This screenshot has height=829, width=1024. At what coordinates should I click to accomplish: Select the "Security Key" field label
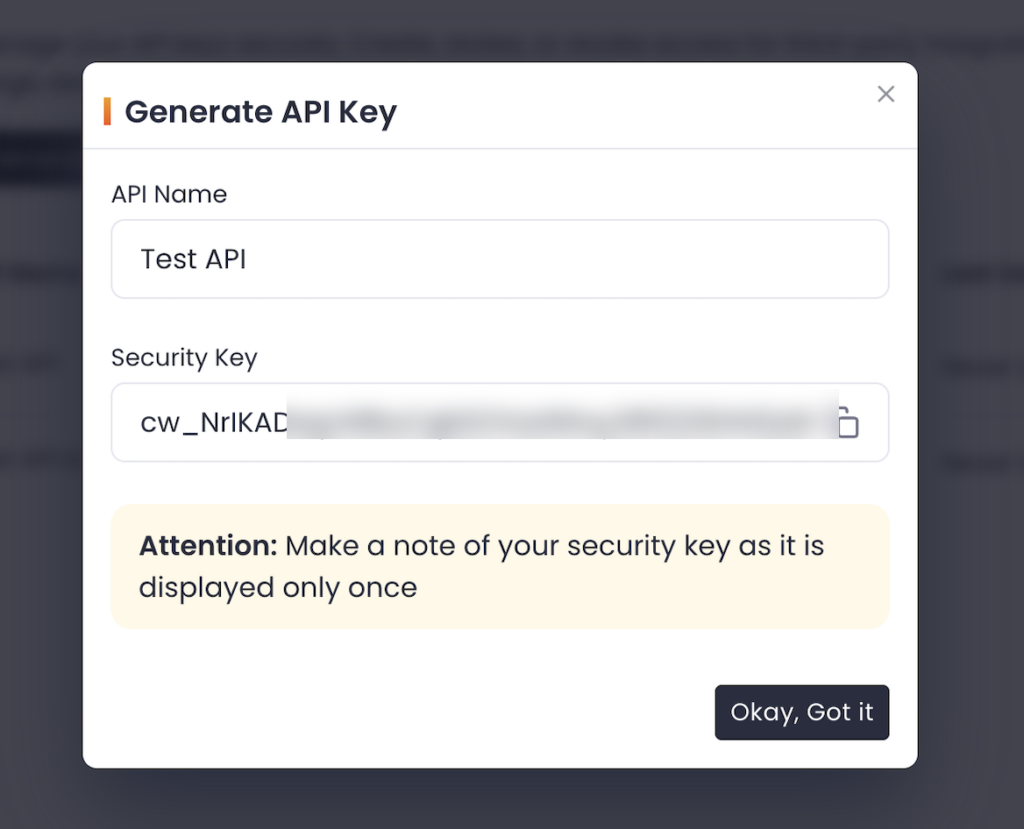point(184,358)
